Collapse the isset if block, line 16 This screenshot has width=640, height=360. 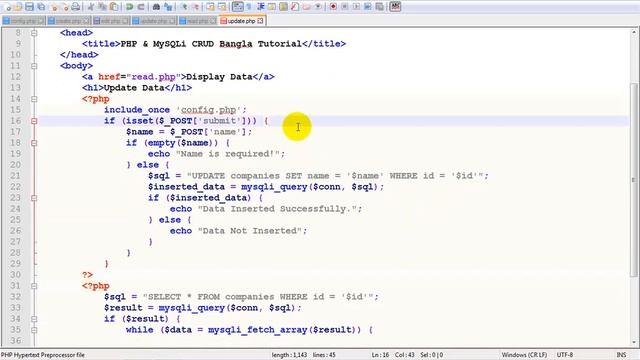coord(34,121)
